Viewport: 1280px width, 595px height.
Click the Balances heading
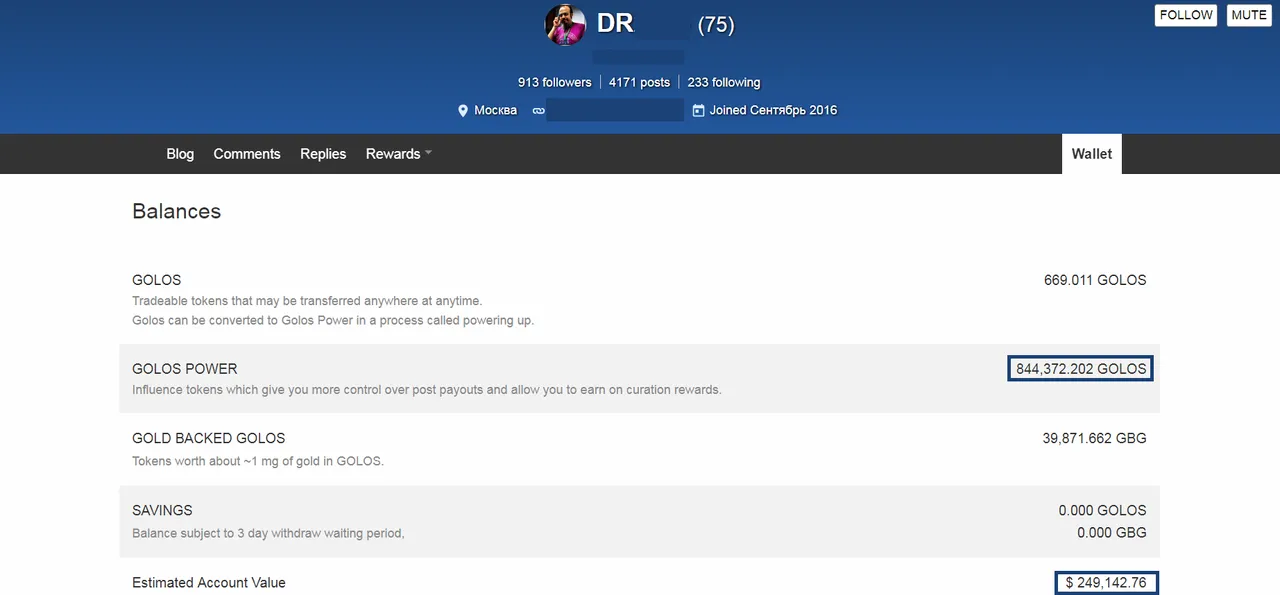(x=176, y=211)
